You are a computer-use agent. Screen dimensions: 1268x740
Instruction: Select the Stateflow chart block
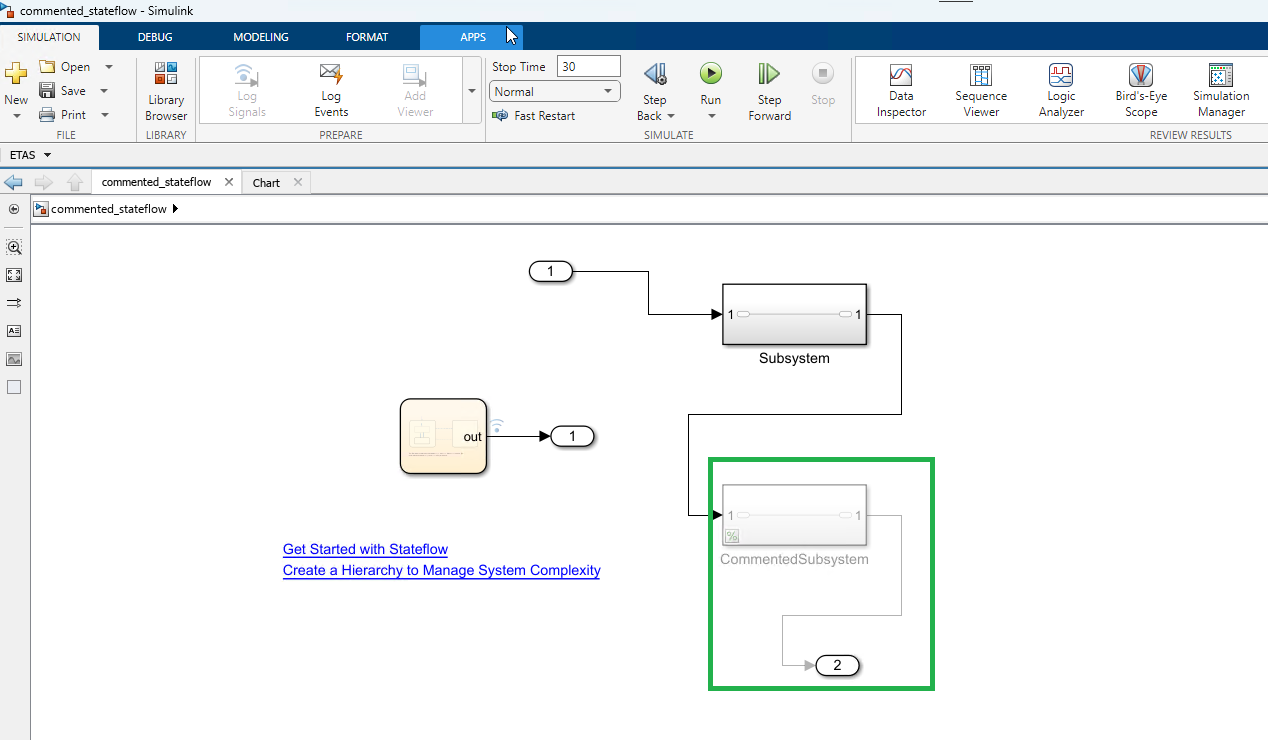coord(443,435)
